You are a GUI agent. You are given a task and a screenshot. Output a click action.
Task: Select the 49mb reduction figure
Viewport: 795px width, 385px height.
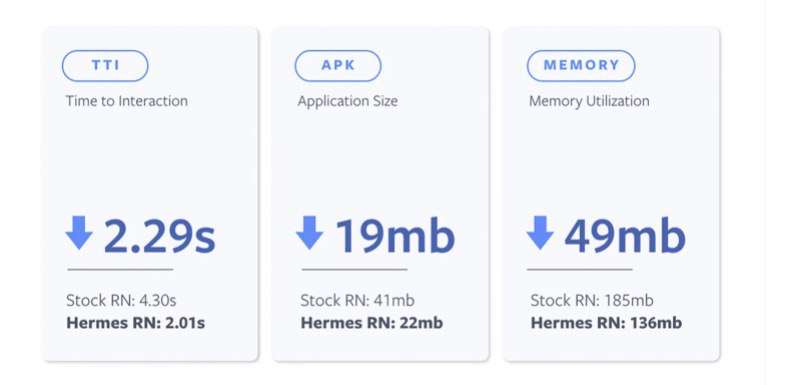click(625, 236)
